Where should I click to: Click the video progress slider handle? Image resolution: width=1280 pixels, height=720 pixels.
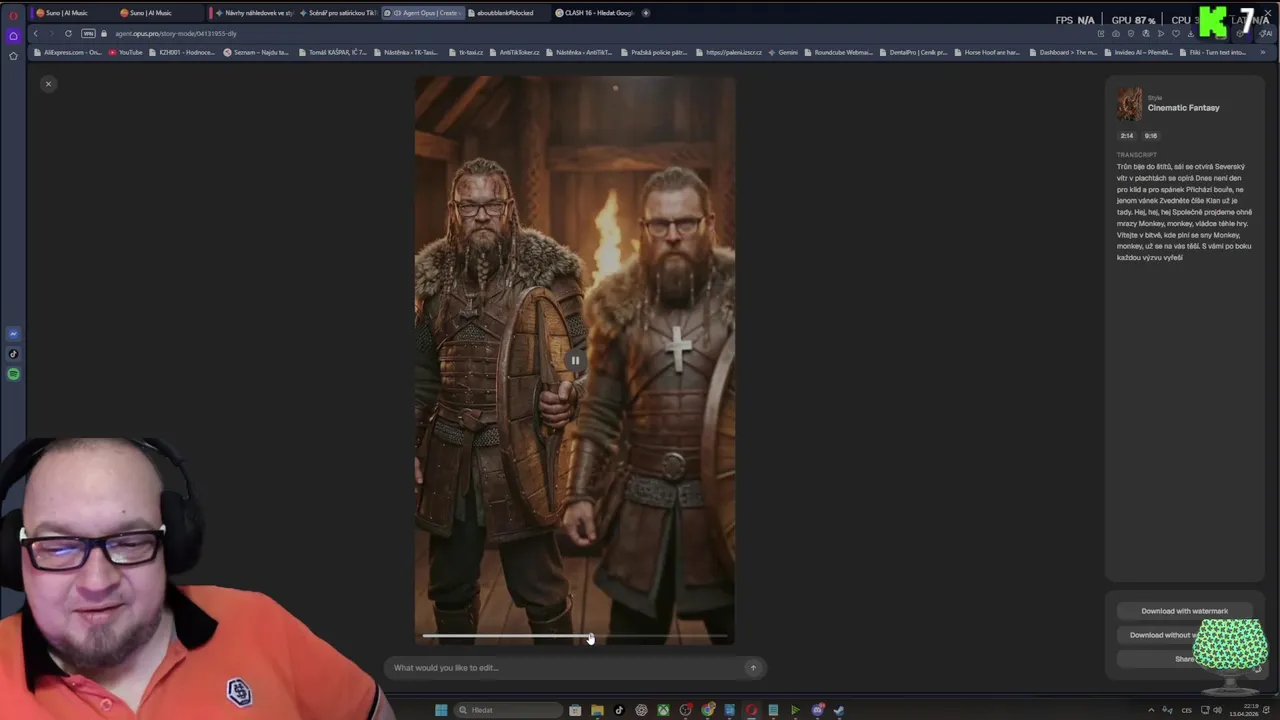coord(590,638)
